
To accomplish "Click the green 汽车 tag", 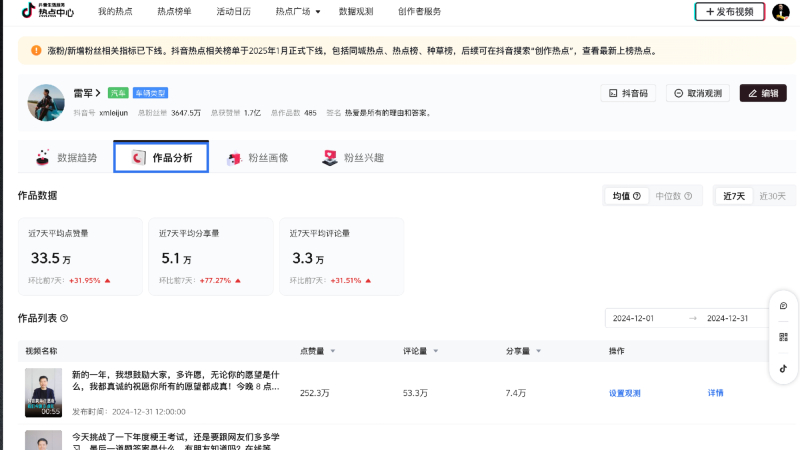I will pos(118,93).
